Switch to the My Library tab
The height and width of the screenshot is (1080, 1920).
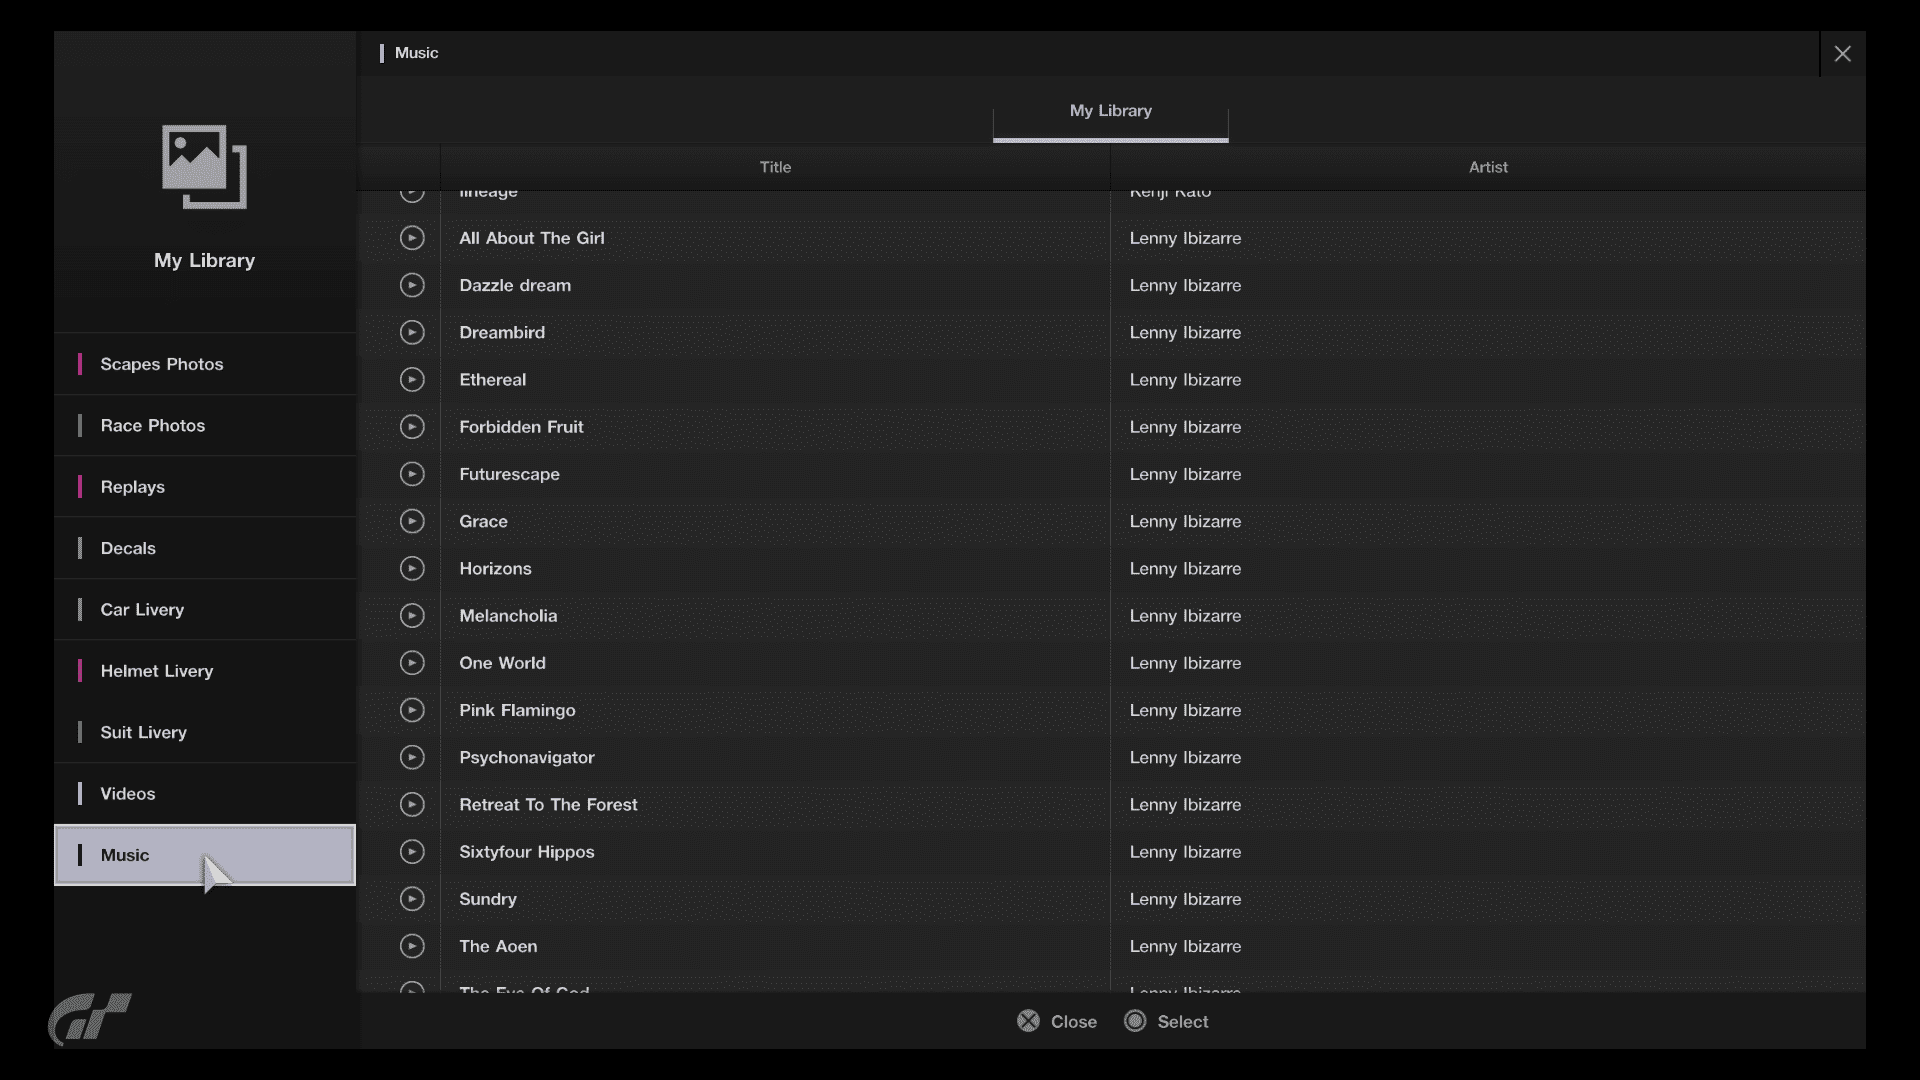point(1110,112)
